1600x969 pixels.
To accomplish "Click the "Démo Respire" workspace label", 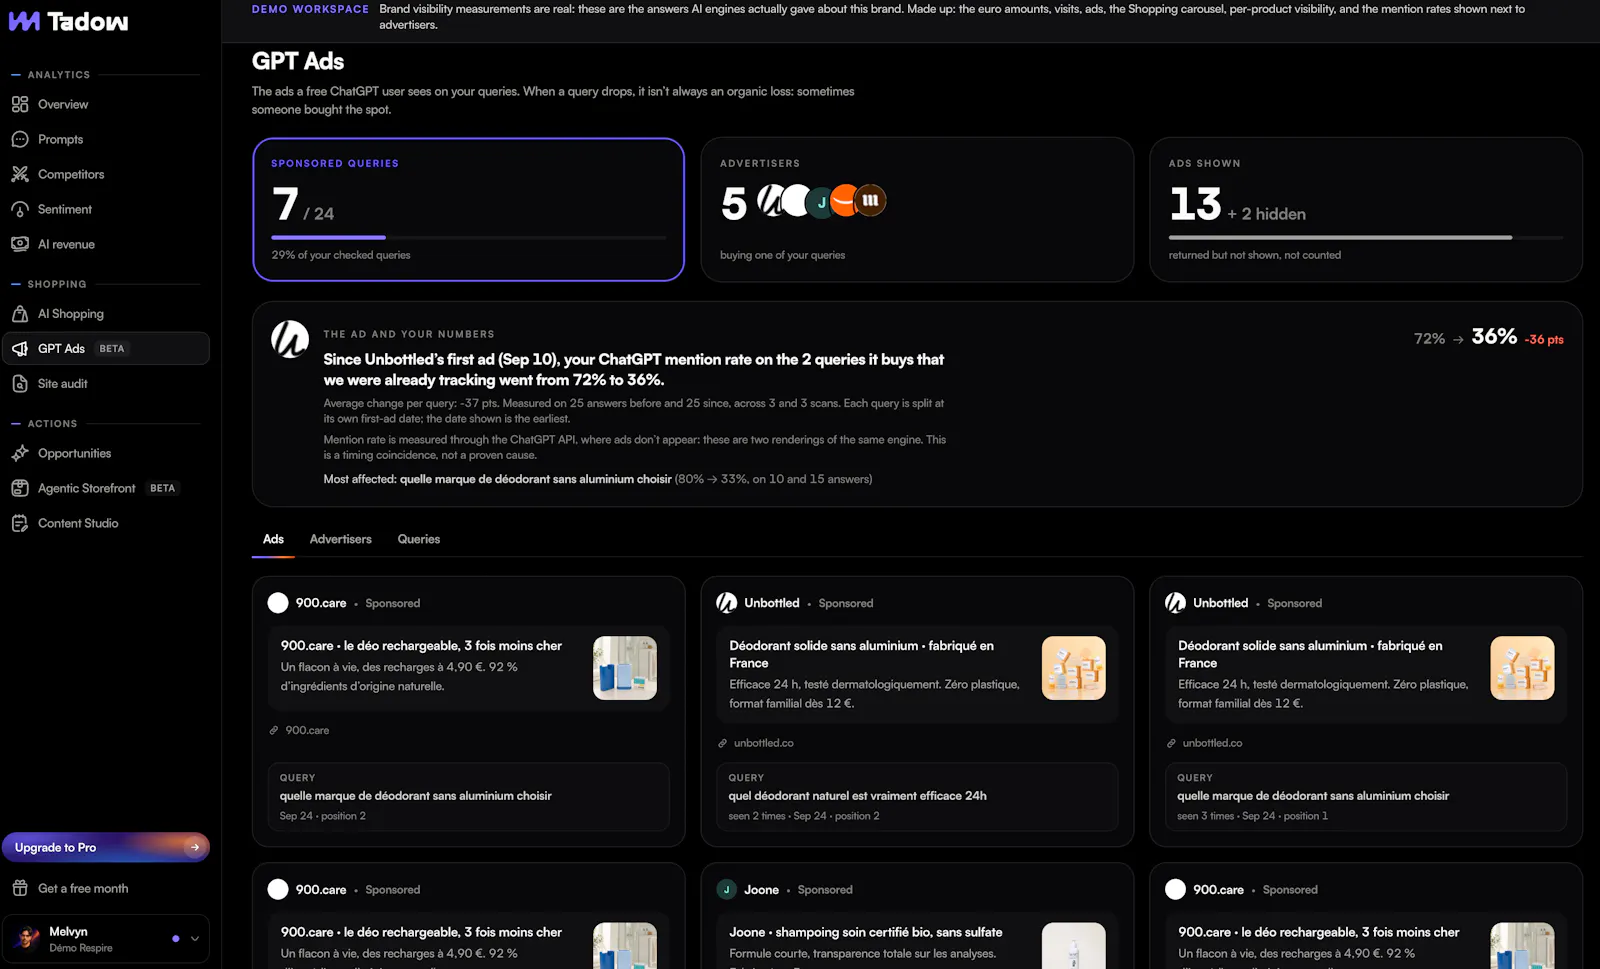I will (81, 948).
